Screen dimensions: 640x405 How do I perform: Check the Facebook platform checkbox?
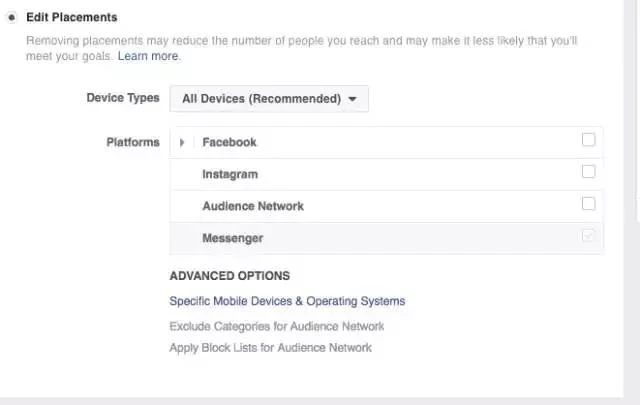(589, 140)
